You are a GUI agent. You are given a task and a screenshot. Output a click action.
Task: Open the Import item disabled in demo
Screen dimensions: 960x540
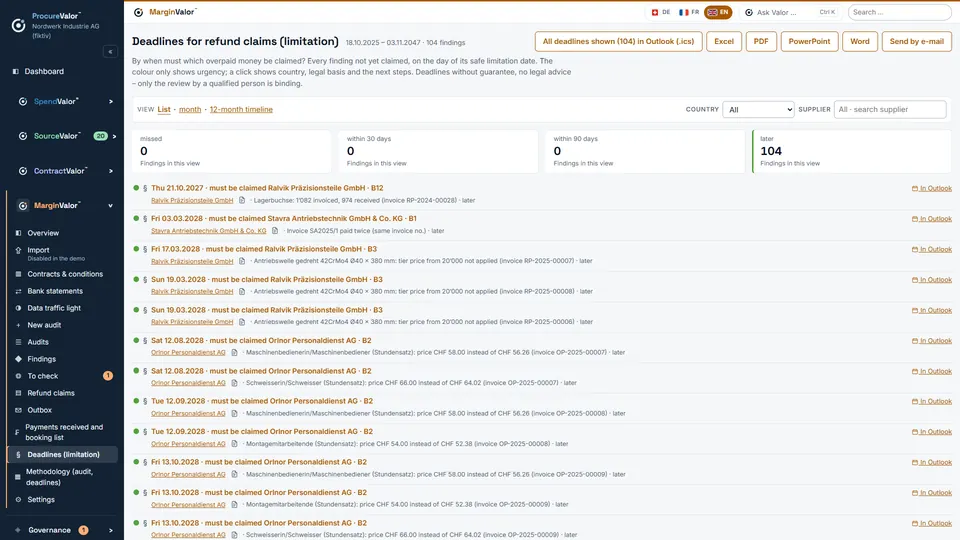pyautogui.click(x=62, y=253)
